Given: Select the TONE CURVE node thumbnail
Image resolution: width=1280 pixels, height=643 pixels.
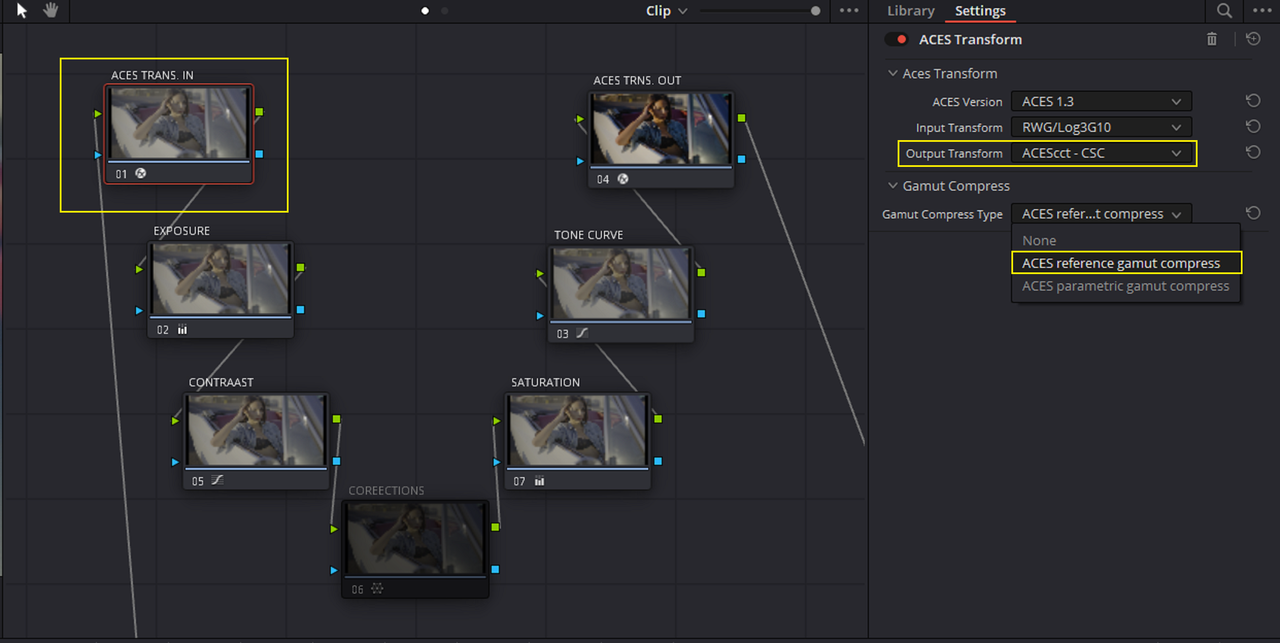Looking at the screenshot, I should 621,283.
